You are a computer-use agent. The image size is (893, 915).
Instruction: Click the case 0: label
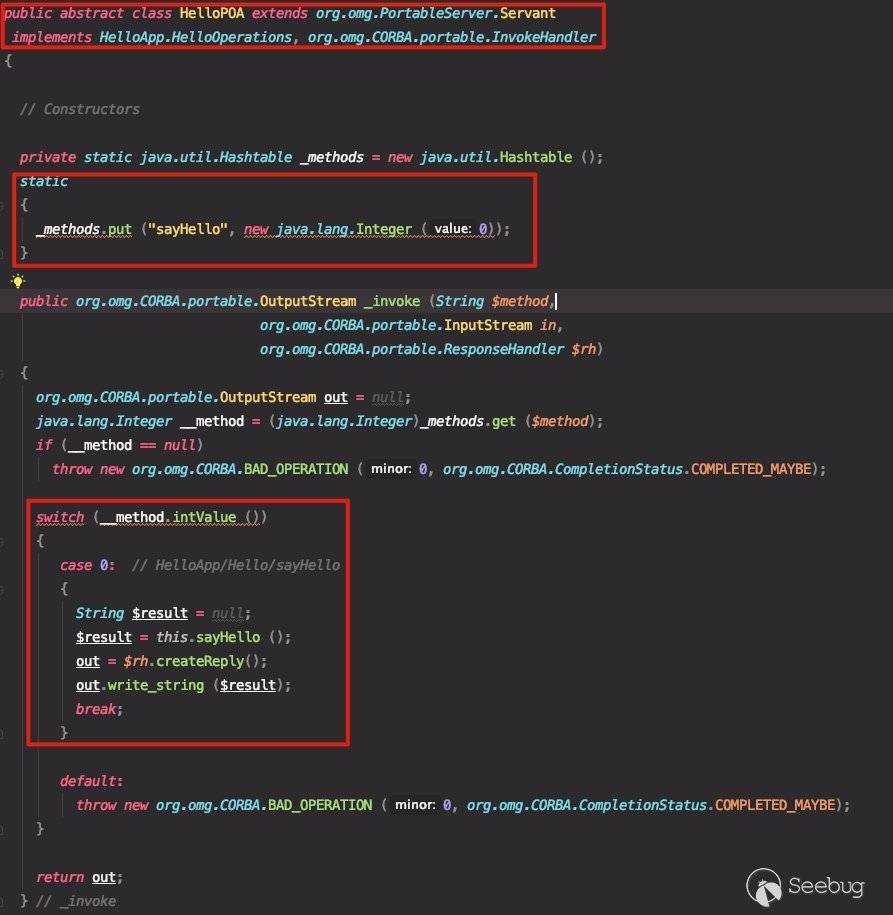click(x=88, y=565)
